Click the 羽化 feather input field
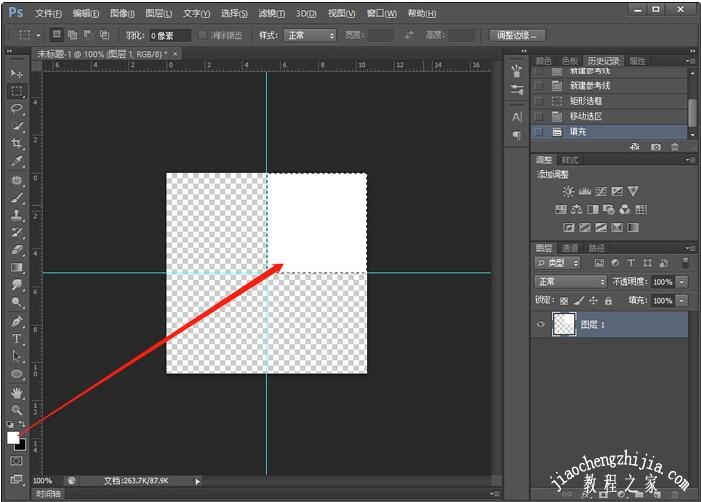The width and height of the screenshot is (701, 502). click(x=170, y=35)
